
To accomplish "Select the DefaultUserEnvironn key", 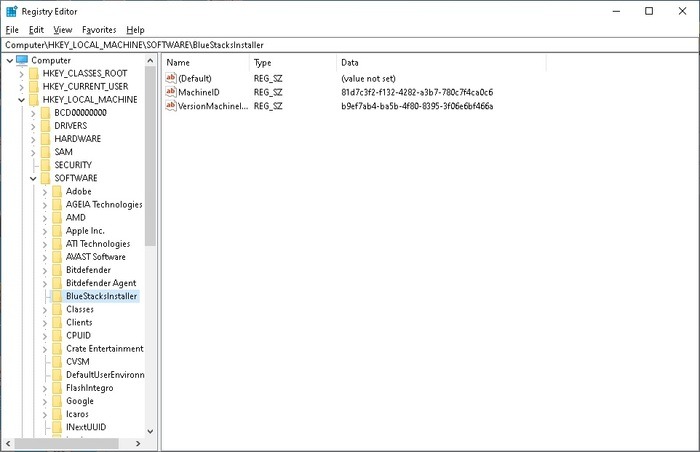I will tap(105, 375).
